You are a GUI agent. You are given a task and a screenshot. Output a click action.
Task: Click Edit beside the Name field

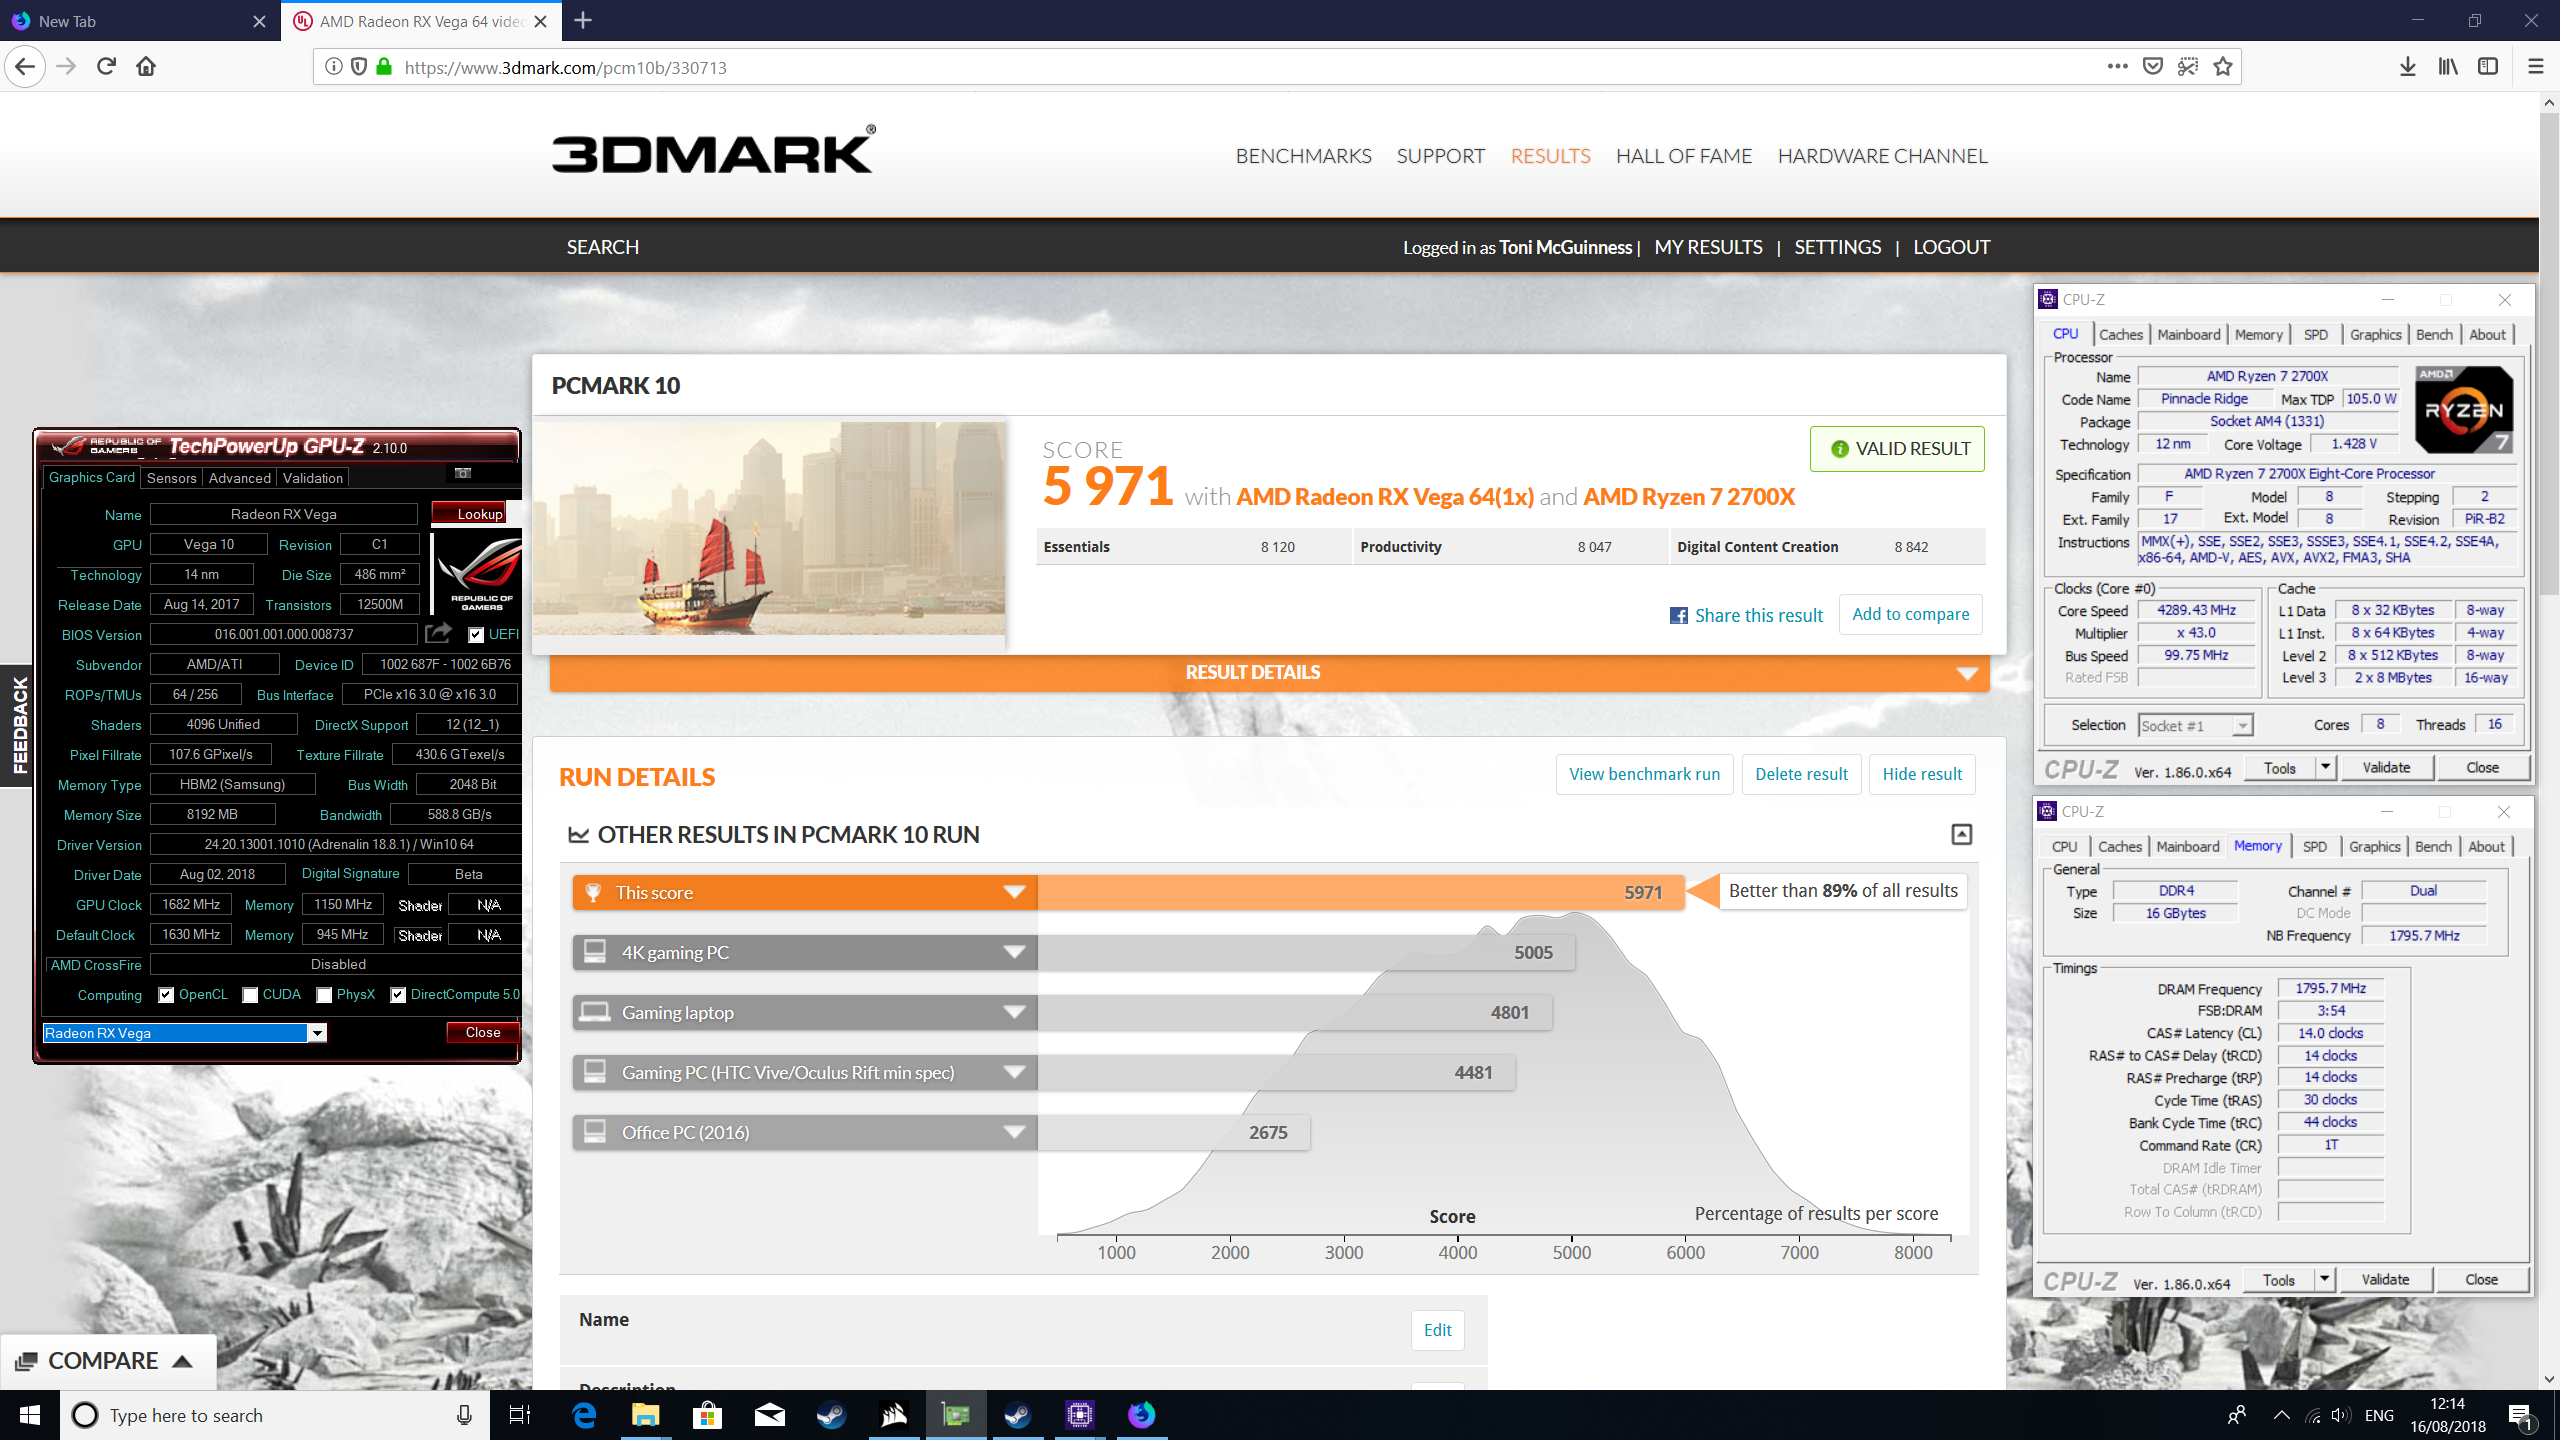[x=1437, y=1330]
